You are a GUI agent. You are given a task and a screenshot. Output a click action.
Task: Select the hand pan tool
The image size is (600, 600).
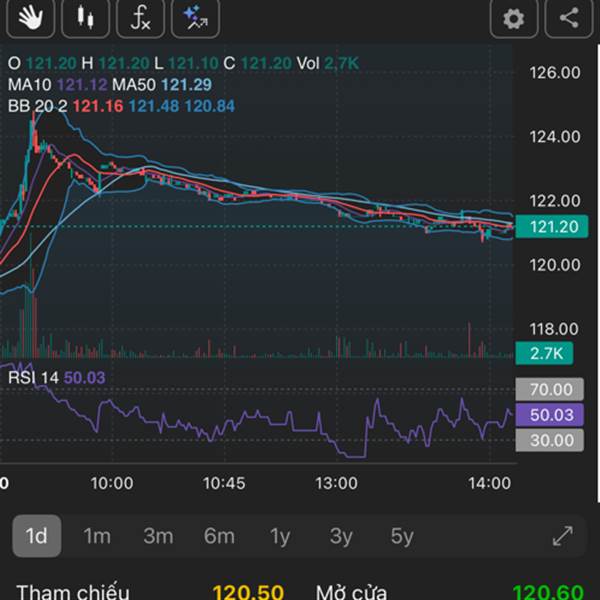click(31, 18)
